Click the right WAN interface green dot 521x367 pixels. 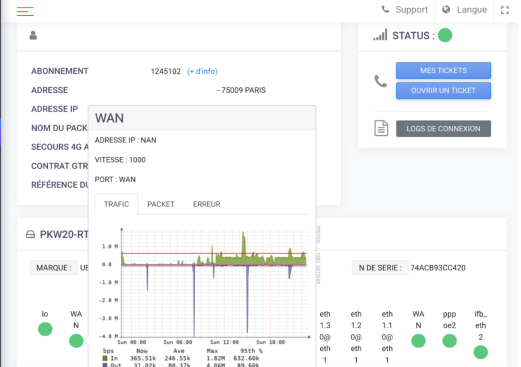(418, 341)
